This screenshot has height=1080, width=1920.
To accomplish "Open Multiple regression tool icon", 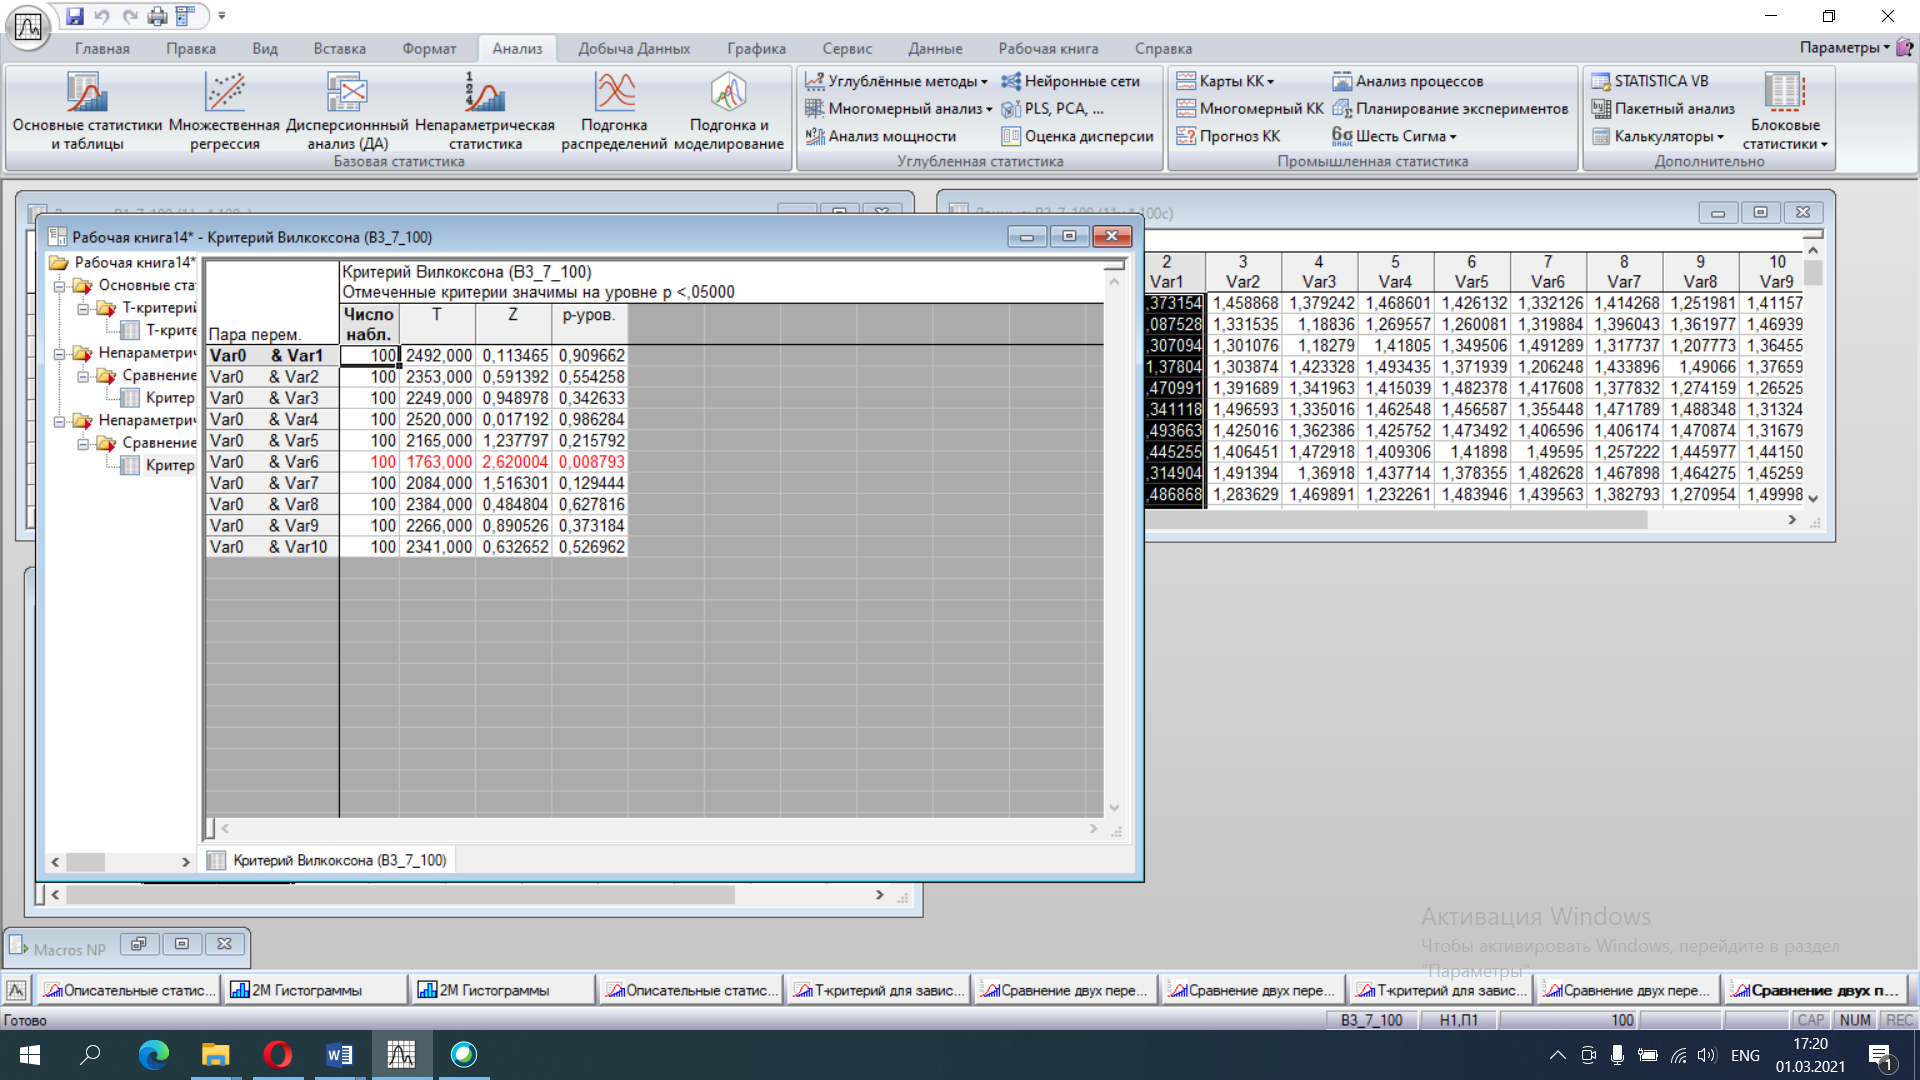I will 224,110.
